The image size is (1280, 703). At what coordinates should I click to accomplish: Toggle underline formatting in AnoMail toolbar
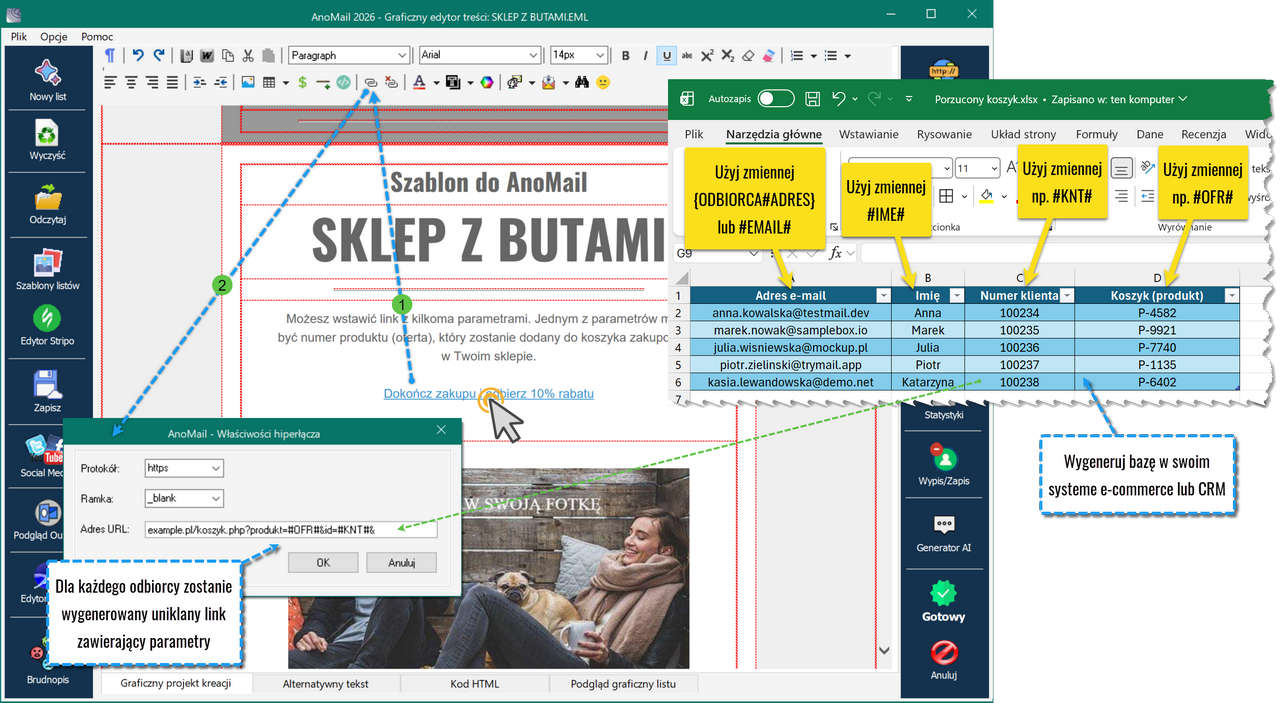tap(667, 56)
